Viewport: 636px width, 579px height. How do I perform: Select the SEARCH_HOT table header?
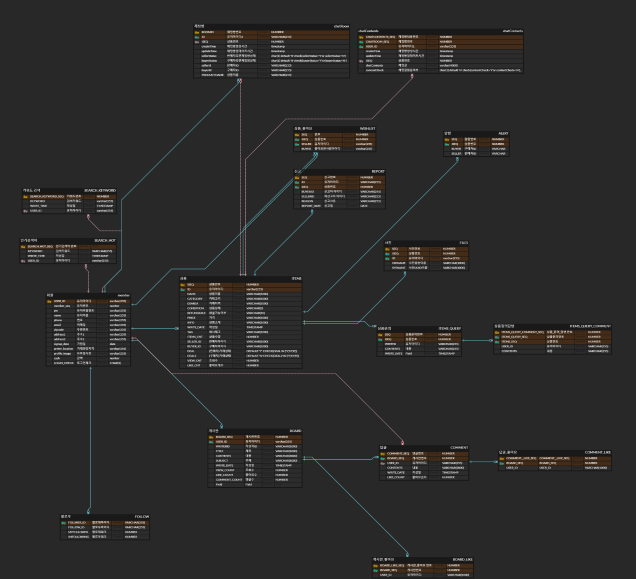(68, 241)
